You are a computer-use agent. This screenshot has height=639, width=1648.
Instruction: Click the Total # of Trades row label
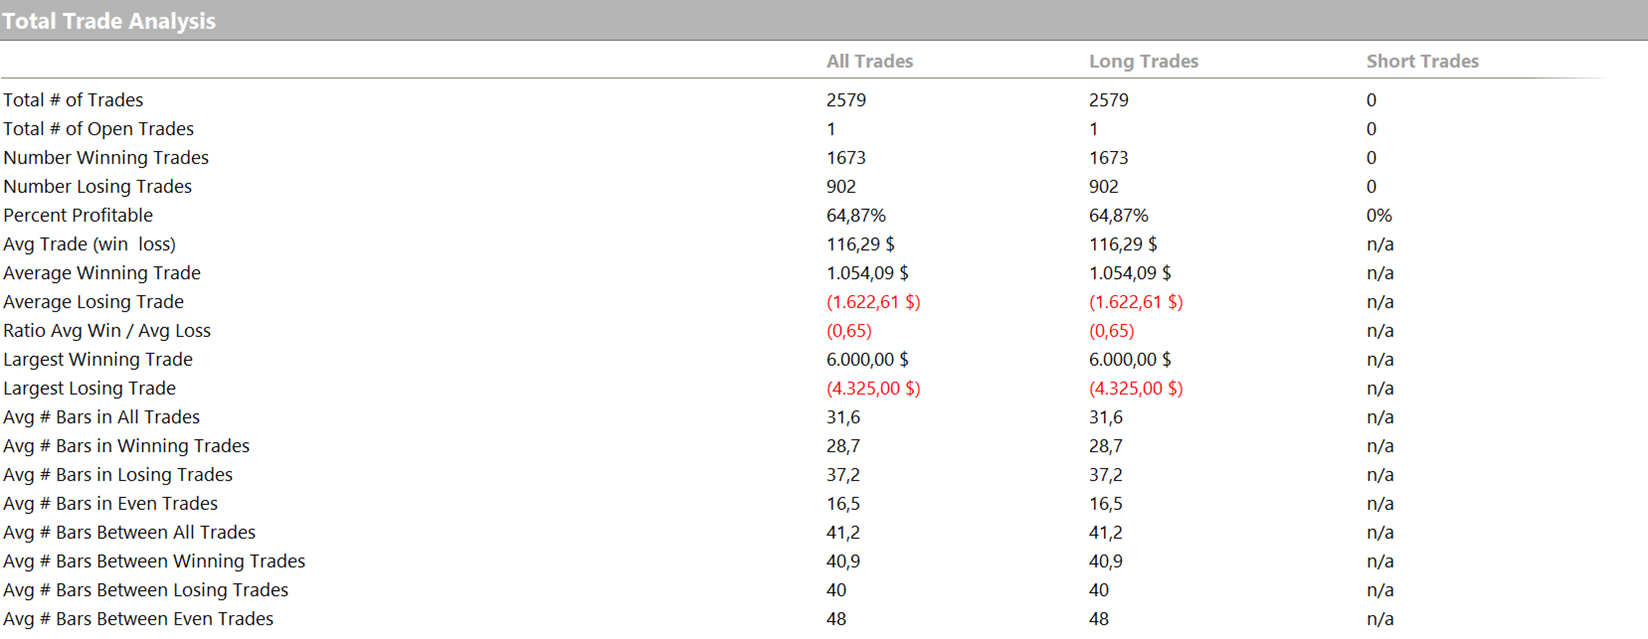(x=73, y=100)
